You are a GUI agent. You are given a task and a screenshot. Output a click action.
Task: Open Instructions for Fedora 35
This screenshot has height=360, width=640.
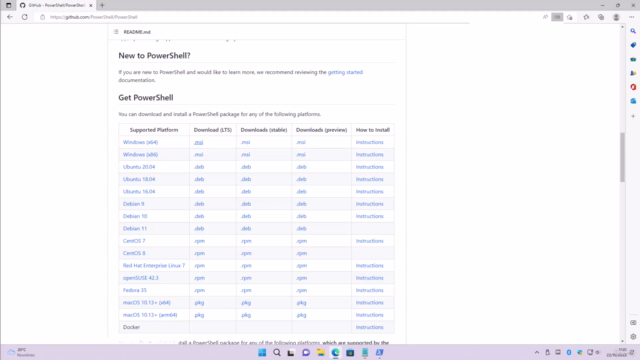click(369, 290)
